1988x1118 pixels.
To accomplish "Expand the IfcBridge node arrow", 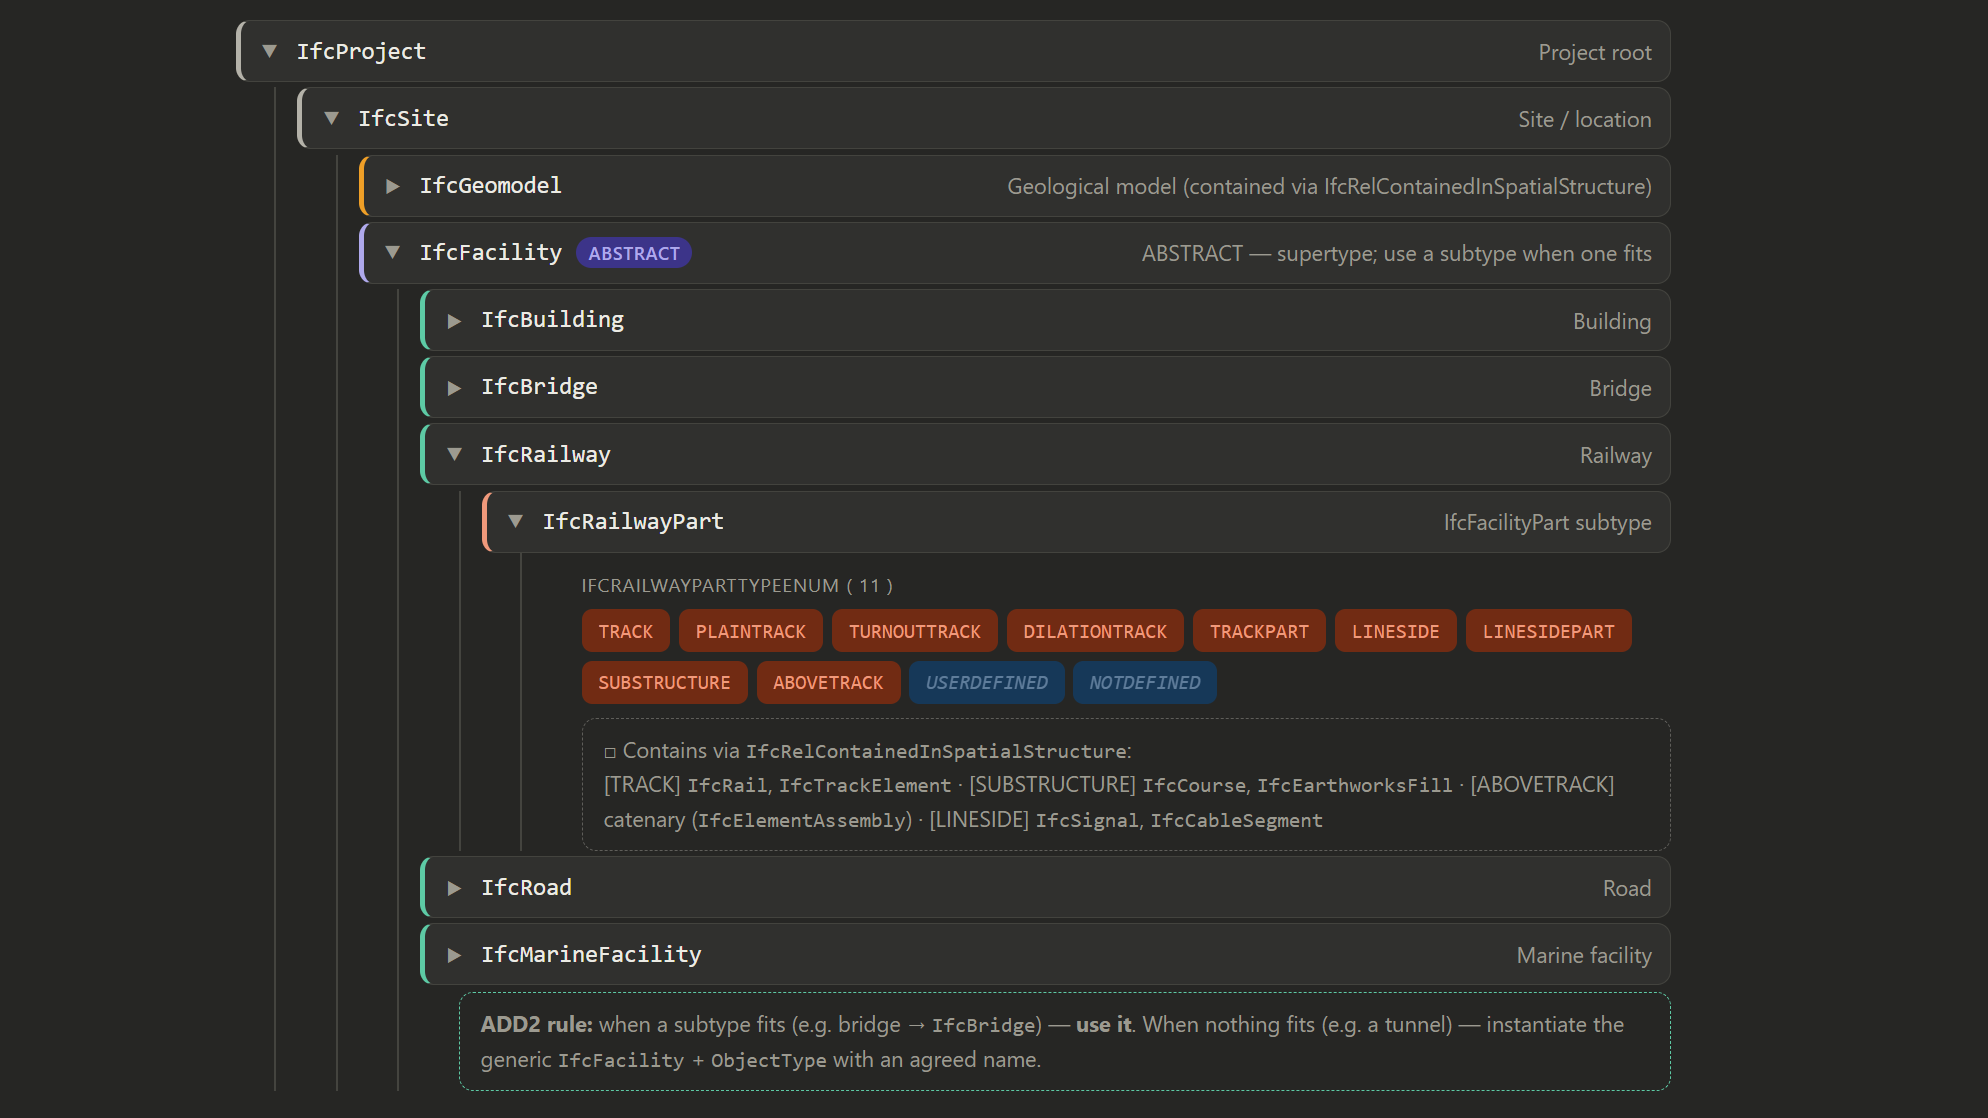I will [x=454, y=387].
